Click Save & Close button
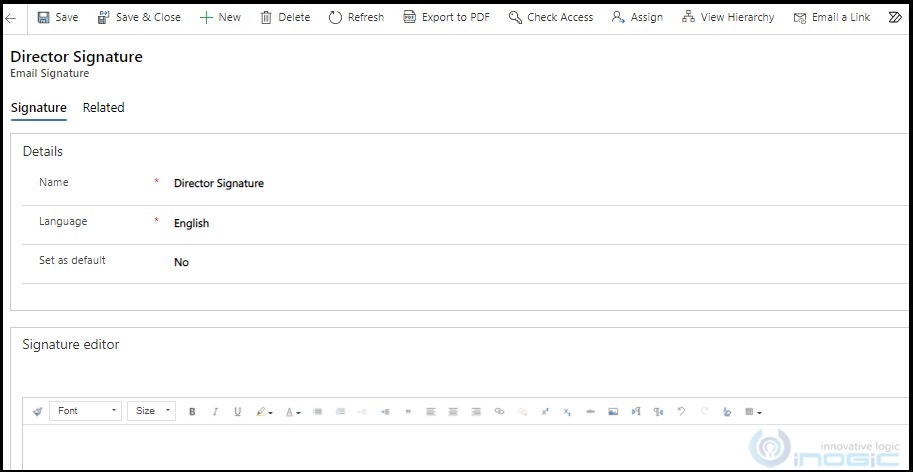This screenshot has height=472, width=913. (x=138, y=17)
